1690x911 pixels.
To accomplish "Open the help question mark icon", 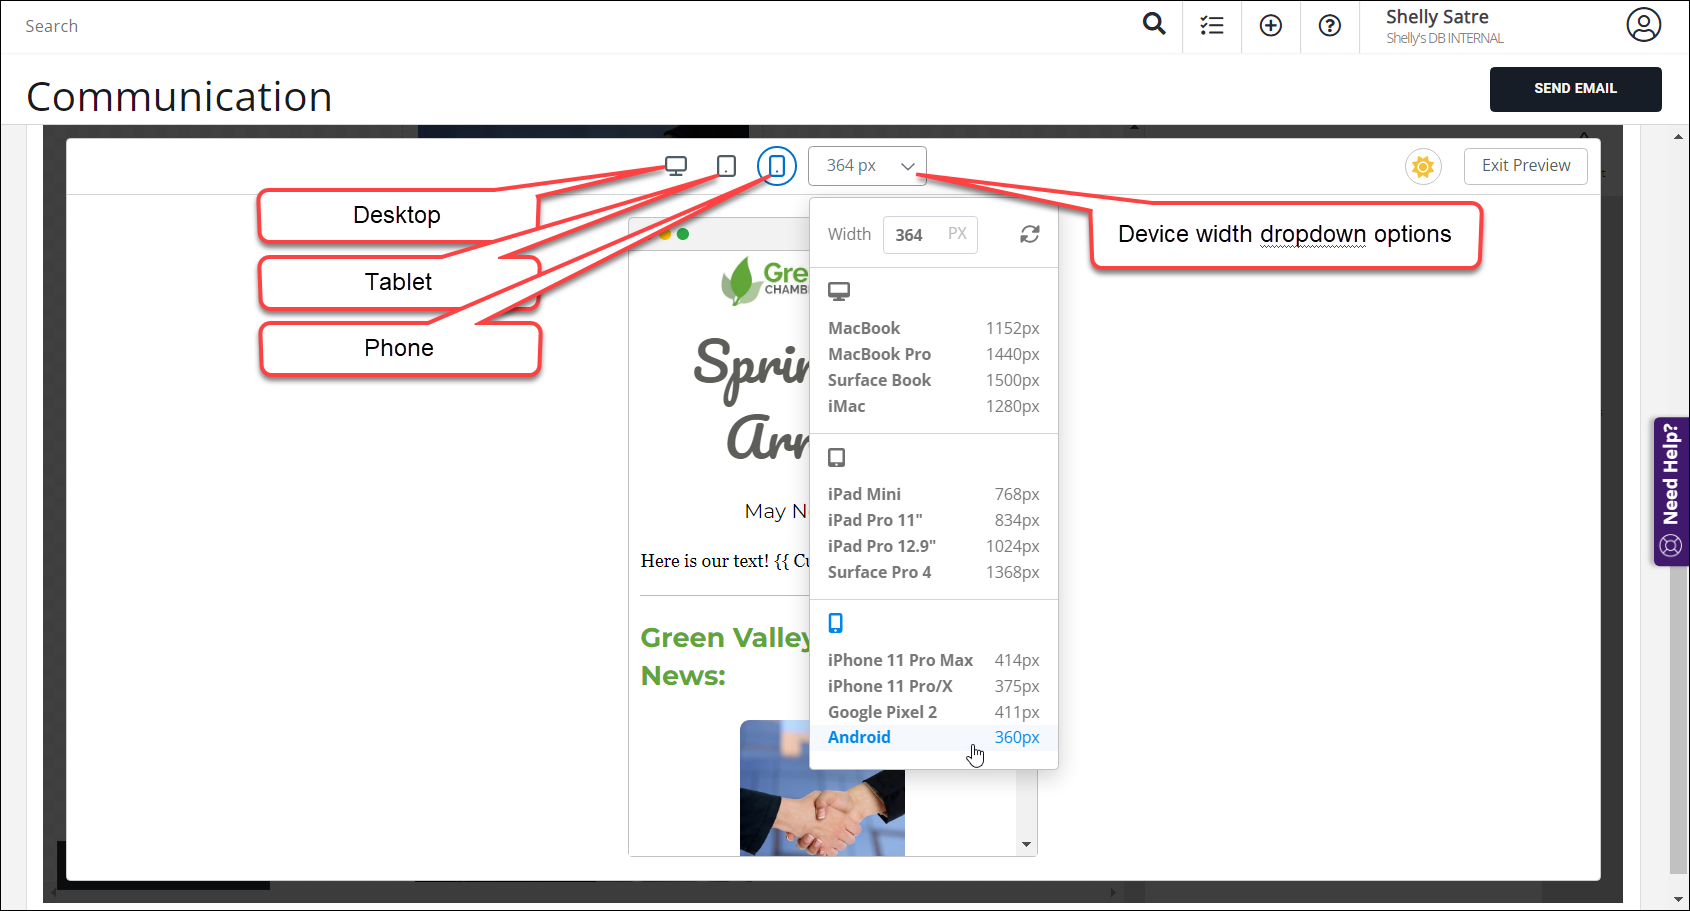I will (1330, 23).
